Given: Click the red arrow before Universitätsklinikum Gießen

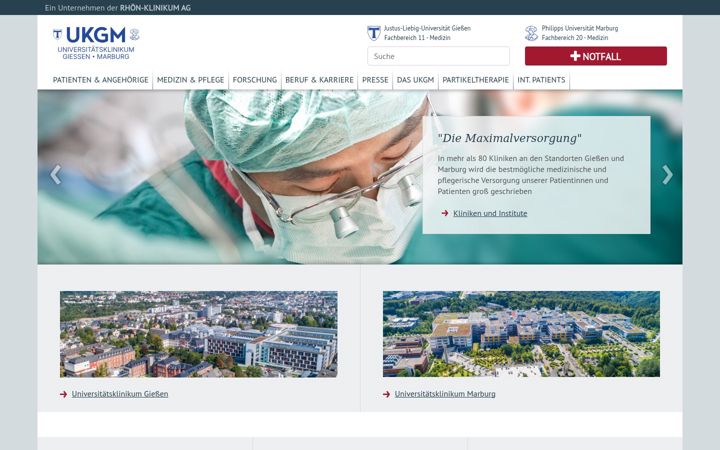Looking at the screenshot, I should [x=63, y=394].
